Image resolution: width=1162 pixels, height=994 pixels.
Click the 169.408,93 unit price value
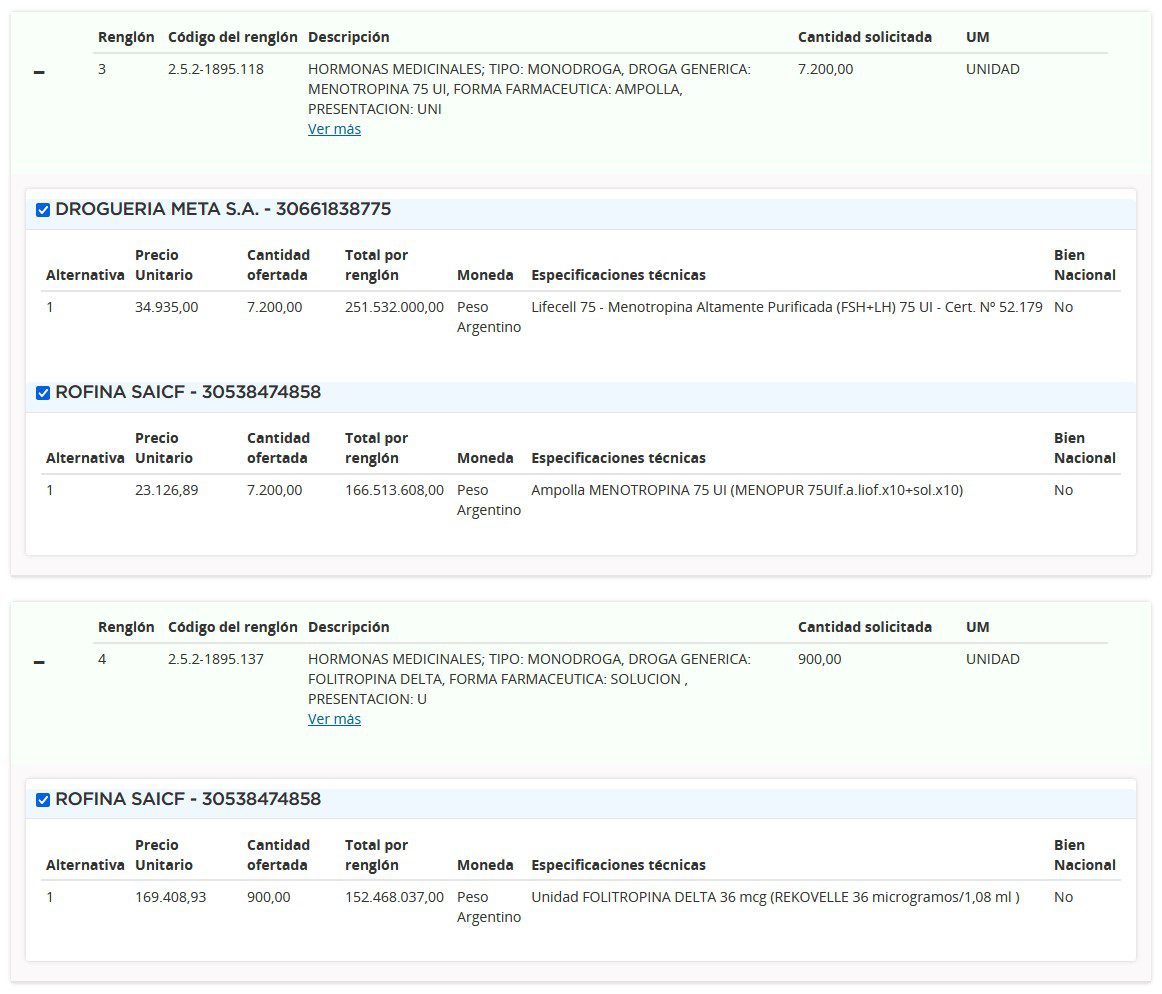(x=170, y=897)
